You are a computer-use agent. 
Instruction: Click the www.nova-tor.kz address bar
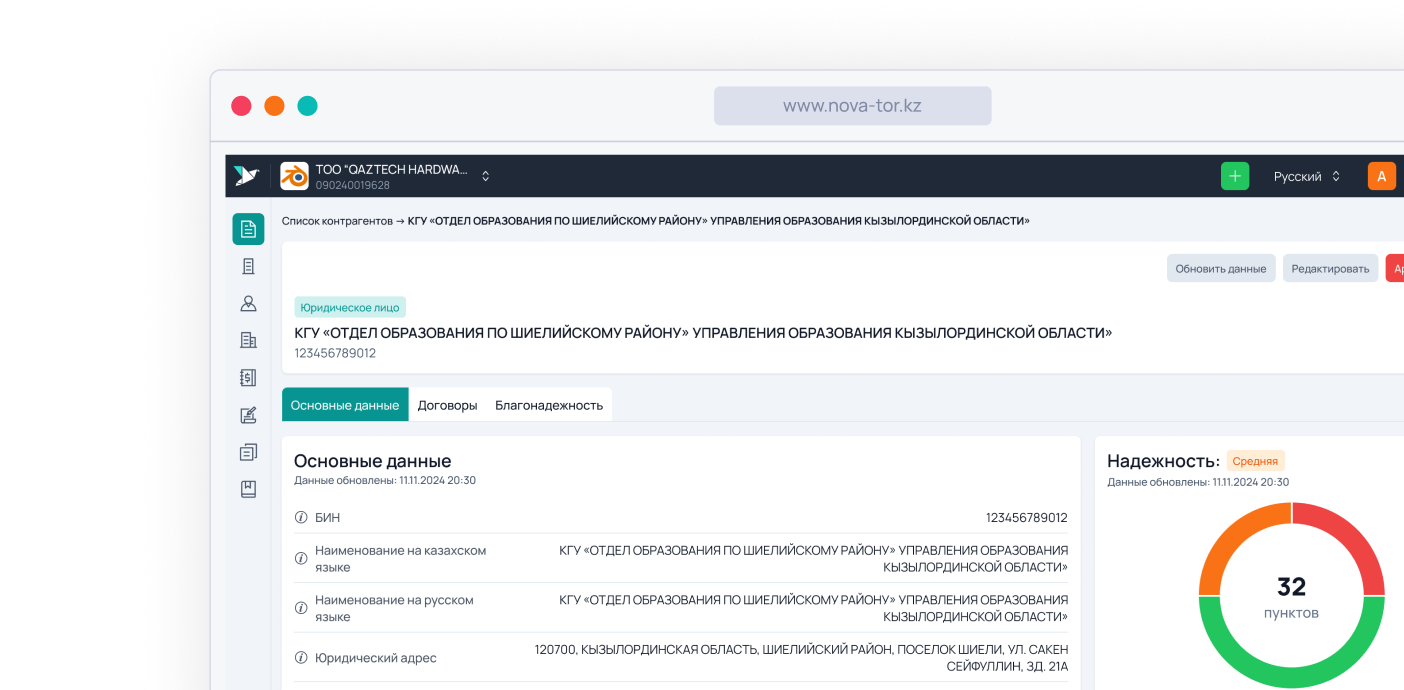tap(852, 105)
